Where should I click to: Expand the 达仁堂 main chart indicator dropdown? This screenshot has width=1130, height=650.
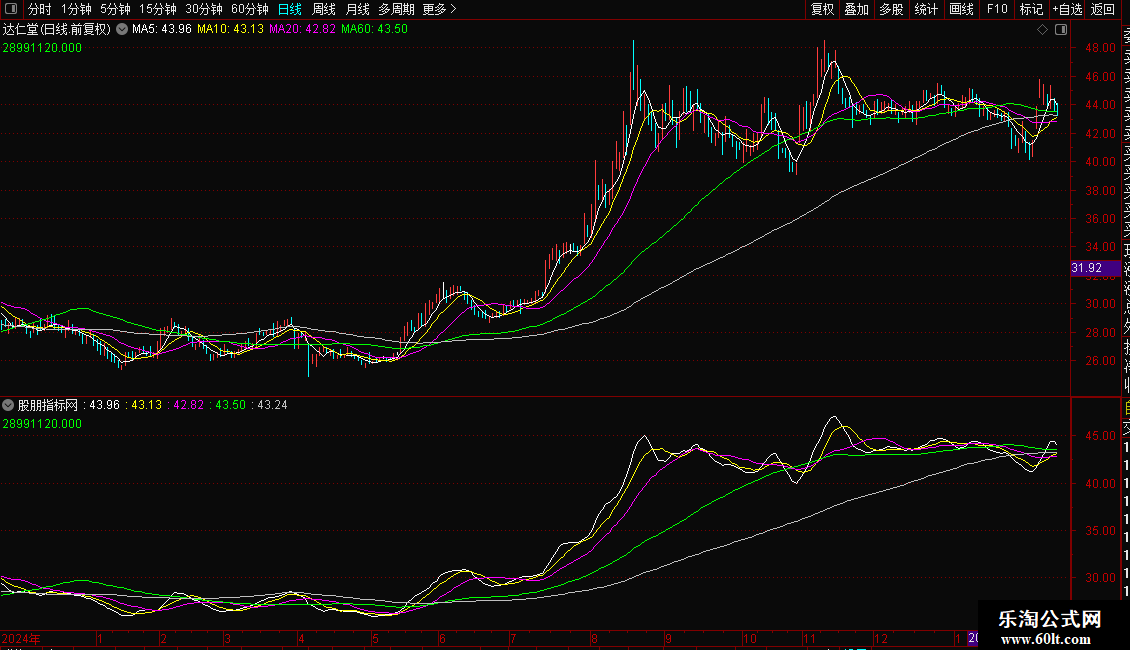122,29
